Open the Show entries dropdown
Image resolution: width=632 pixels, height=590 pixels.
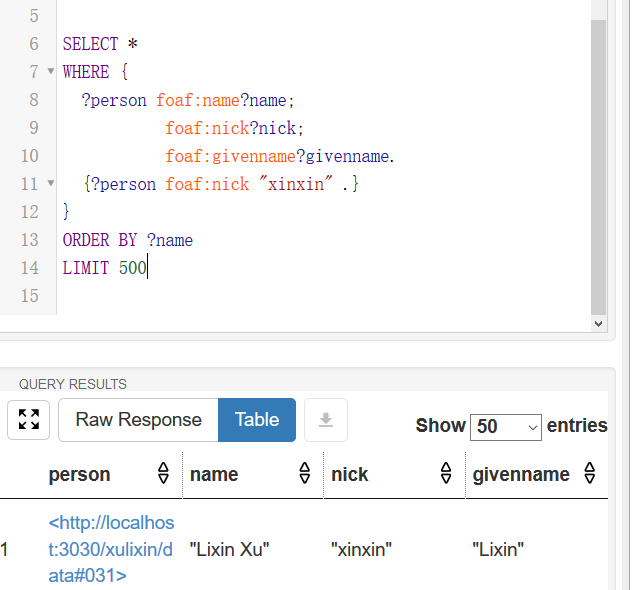pyautogui.click(x=505, y=426)
